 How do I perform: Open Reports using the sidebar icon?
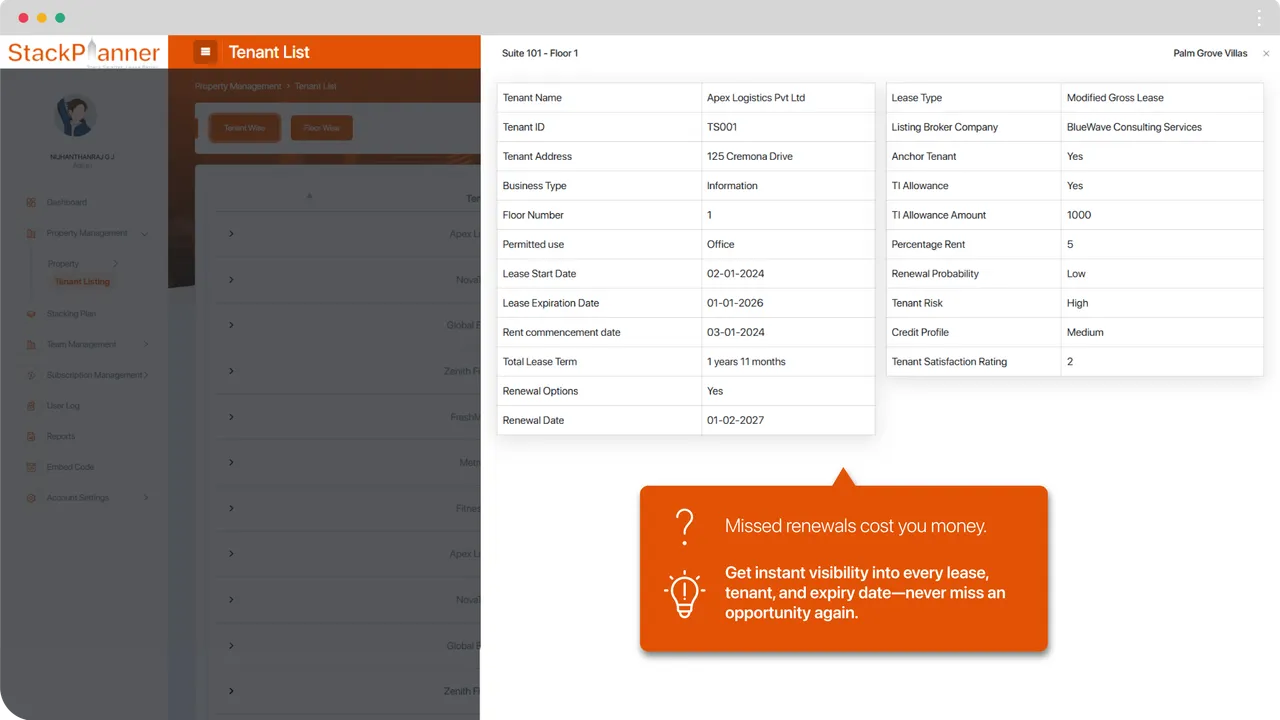pos(33,436)
